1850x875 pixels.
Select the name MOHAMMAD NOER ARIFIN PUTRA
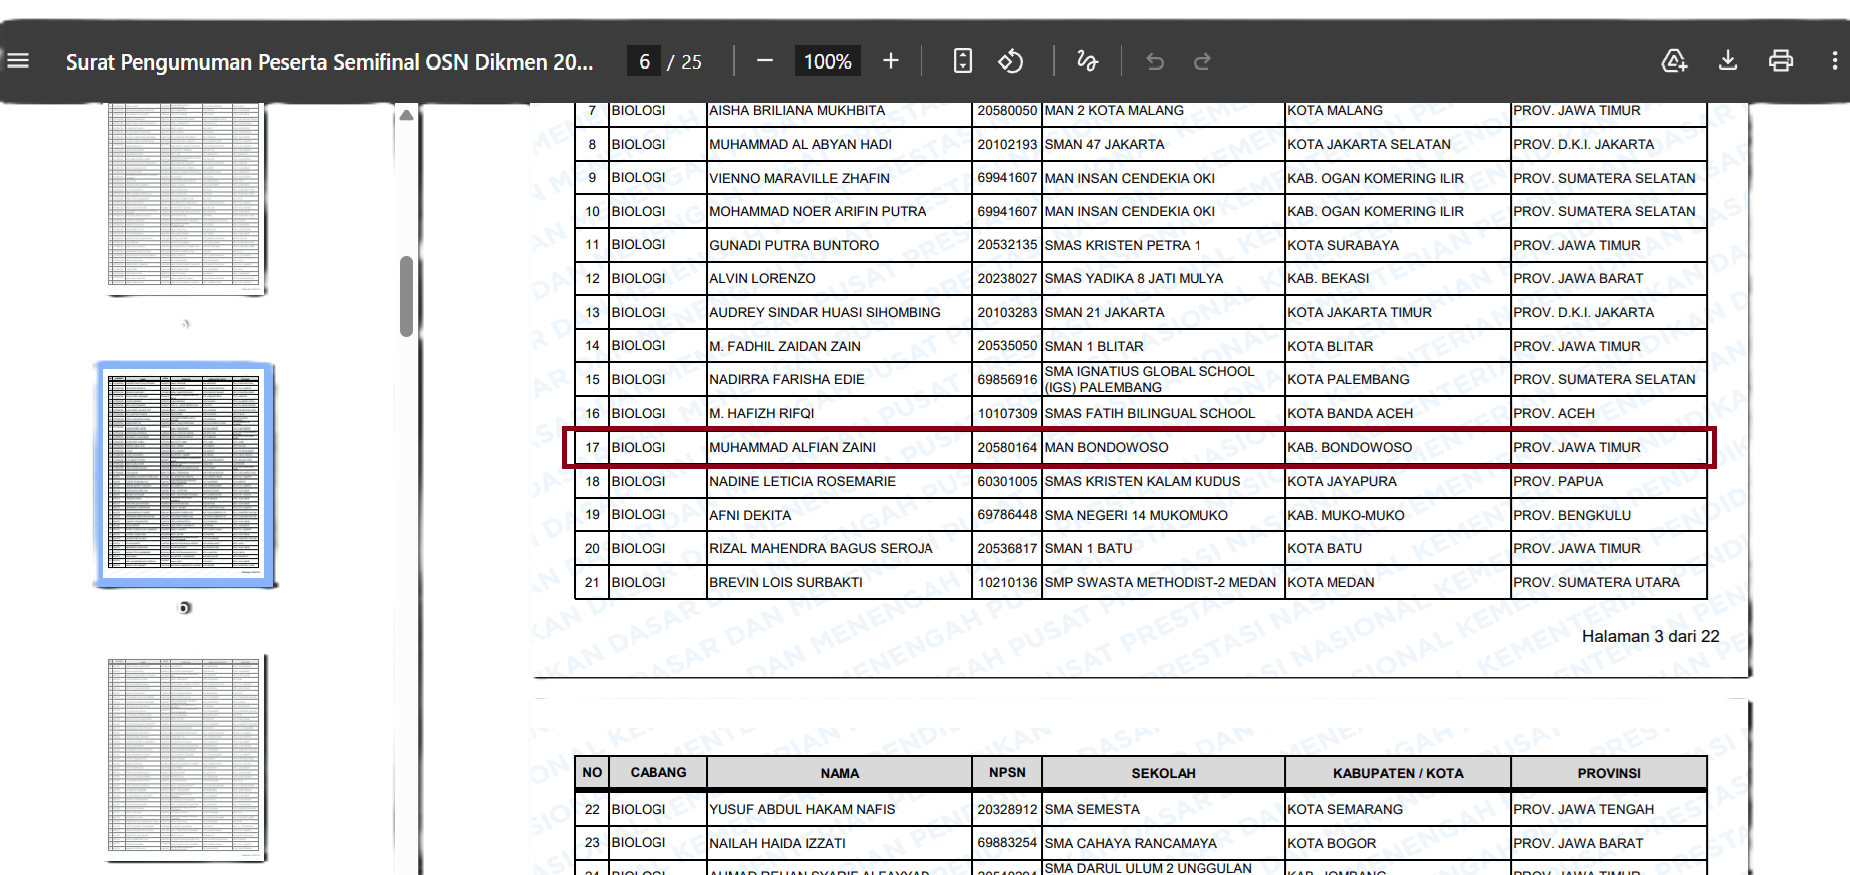(x=818, y=212)
